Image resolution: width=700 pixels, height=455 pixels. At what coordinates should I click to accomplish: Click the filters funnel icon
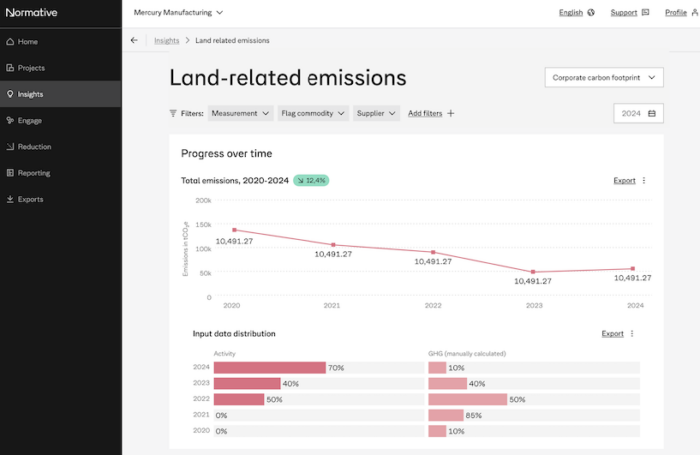(x=173, y=114)
